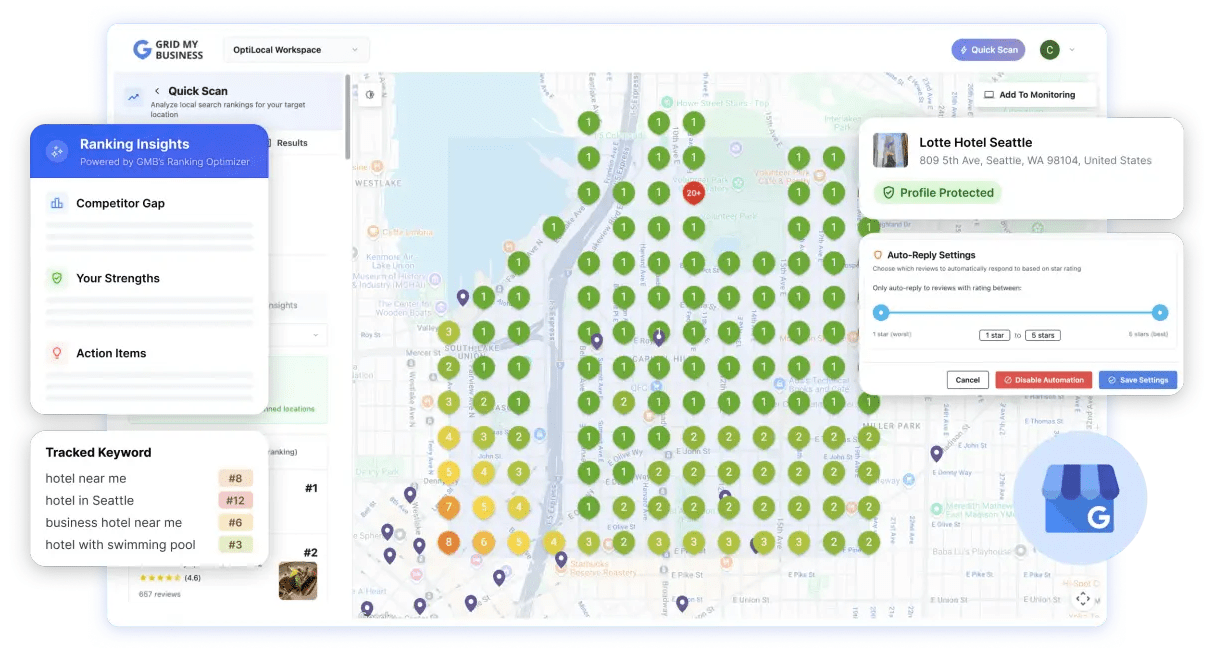Click the Action Items lightbulb icon
Screen dimensions: 1210x648
click(57, 353)
